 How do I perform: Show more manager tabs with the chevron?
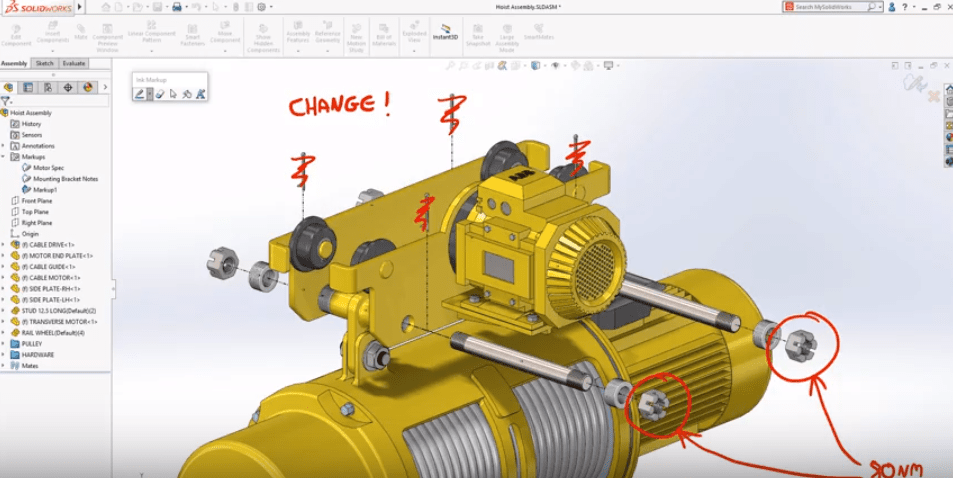[x=105, y=88]
